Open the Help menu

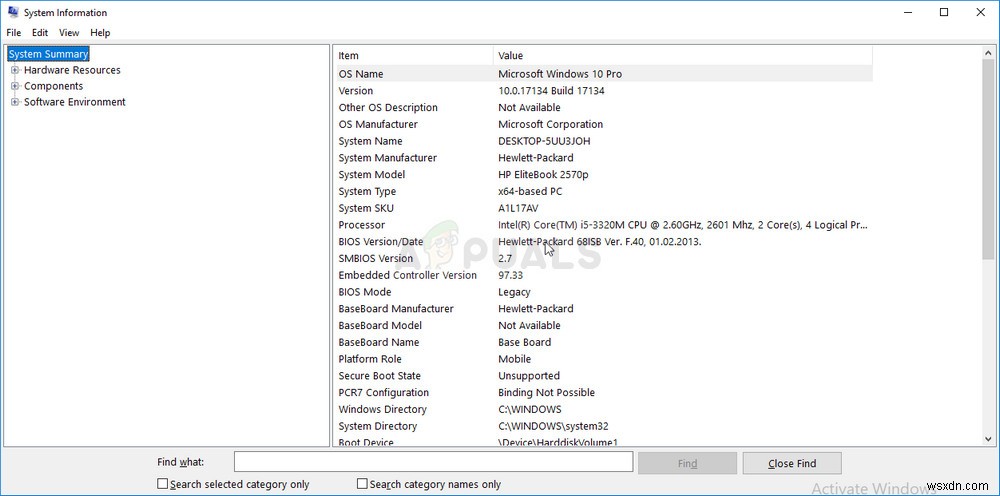[100, 33]
